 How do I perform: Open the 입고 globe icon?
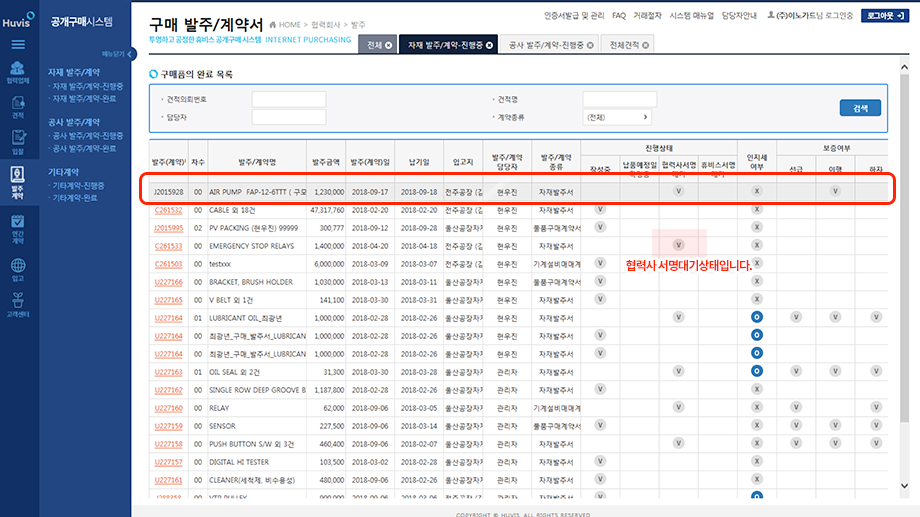(18, 270)
